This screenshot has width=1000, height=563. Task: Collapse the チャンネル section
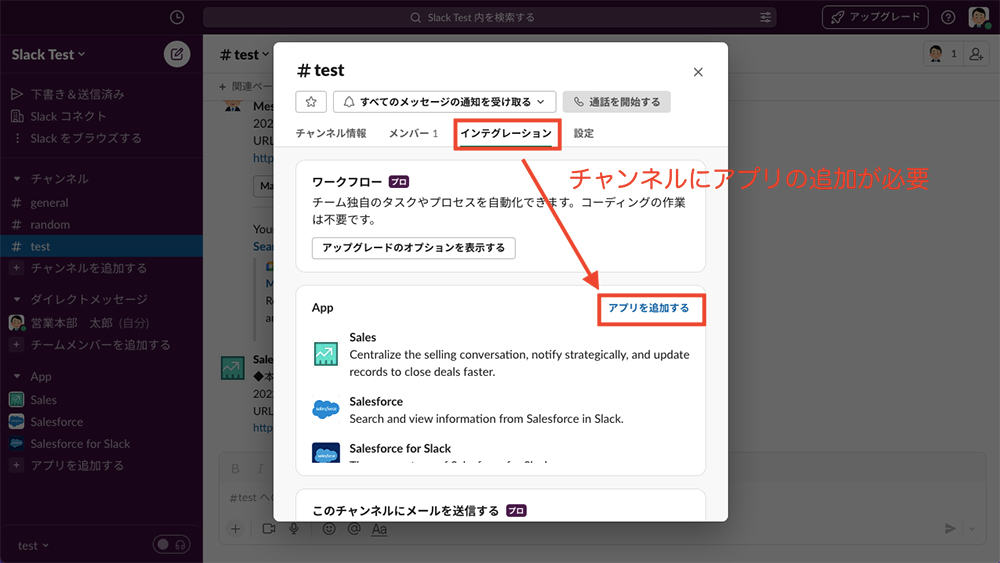[17, 179]
